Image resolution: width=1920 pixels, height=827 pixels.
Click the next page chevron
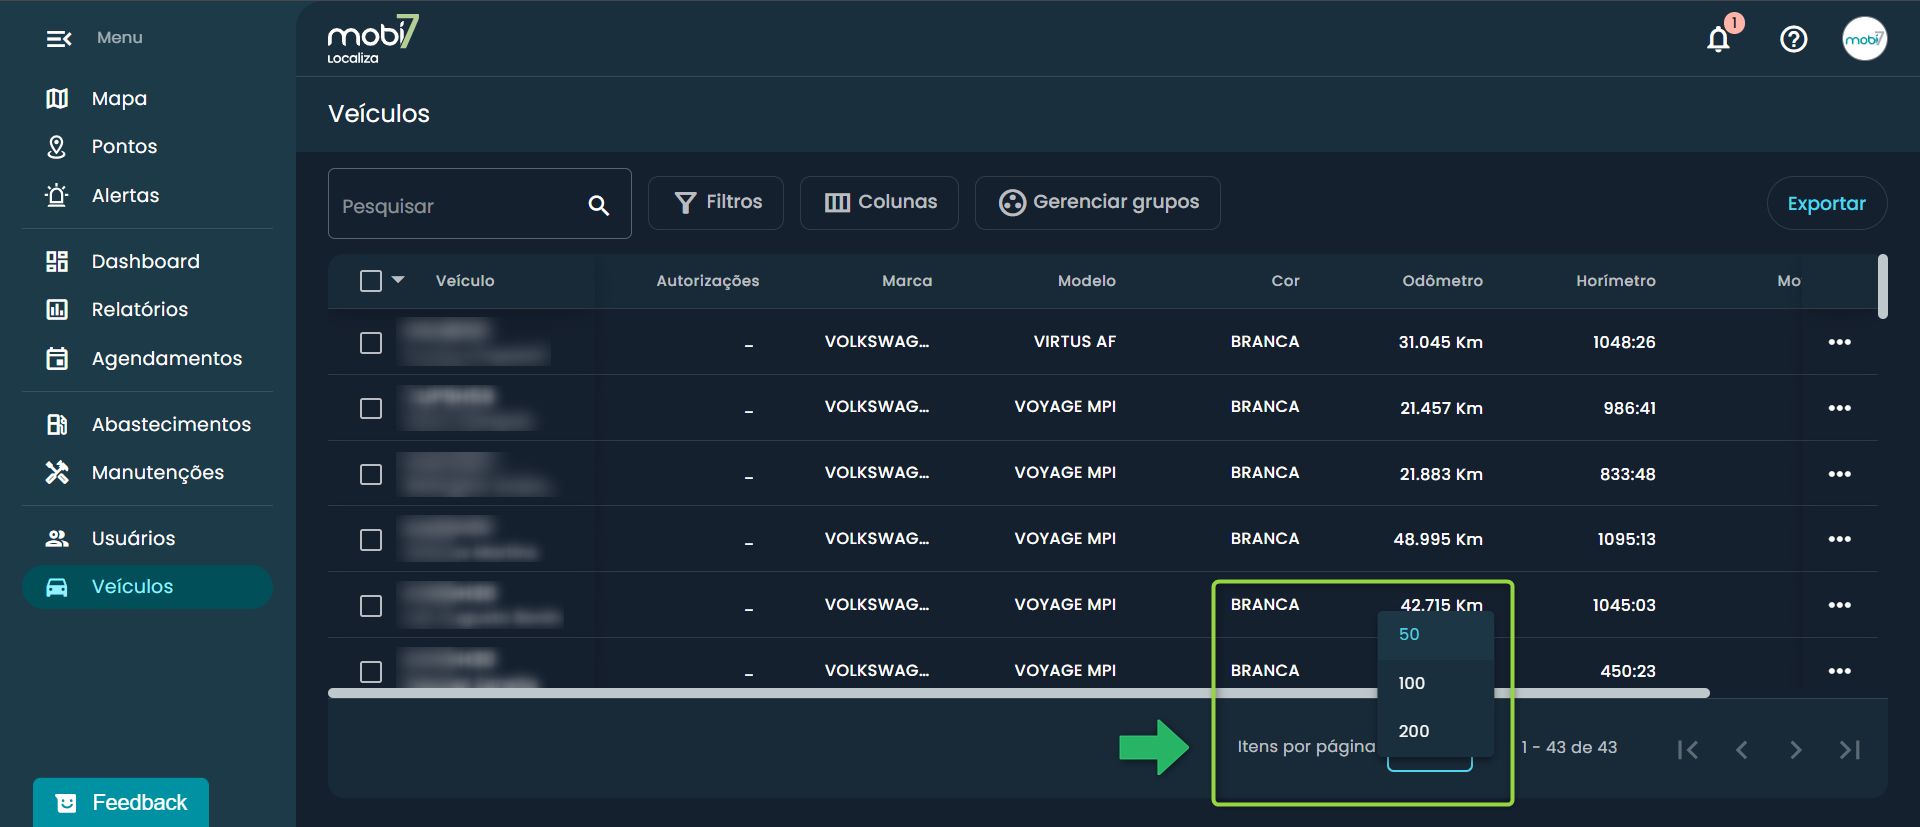(x=1795, y=749)
